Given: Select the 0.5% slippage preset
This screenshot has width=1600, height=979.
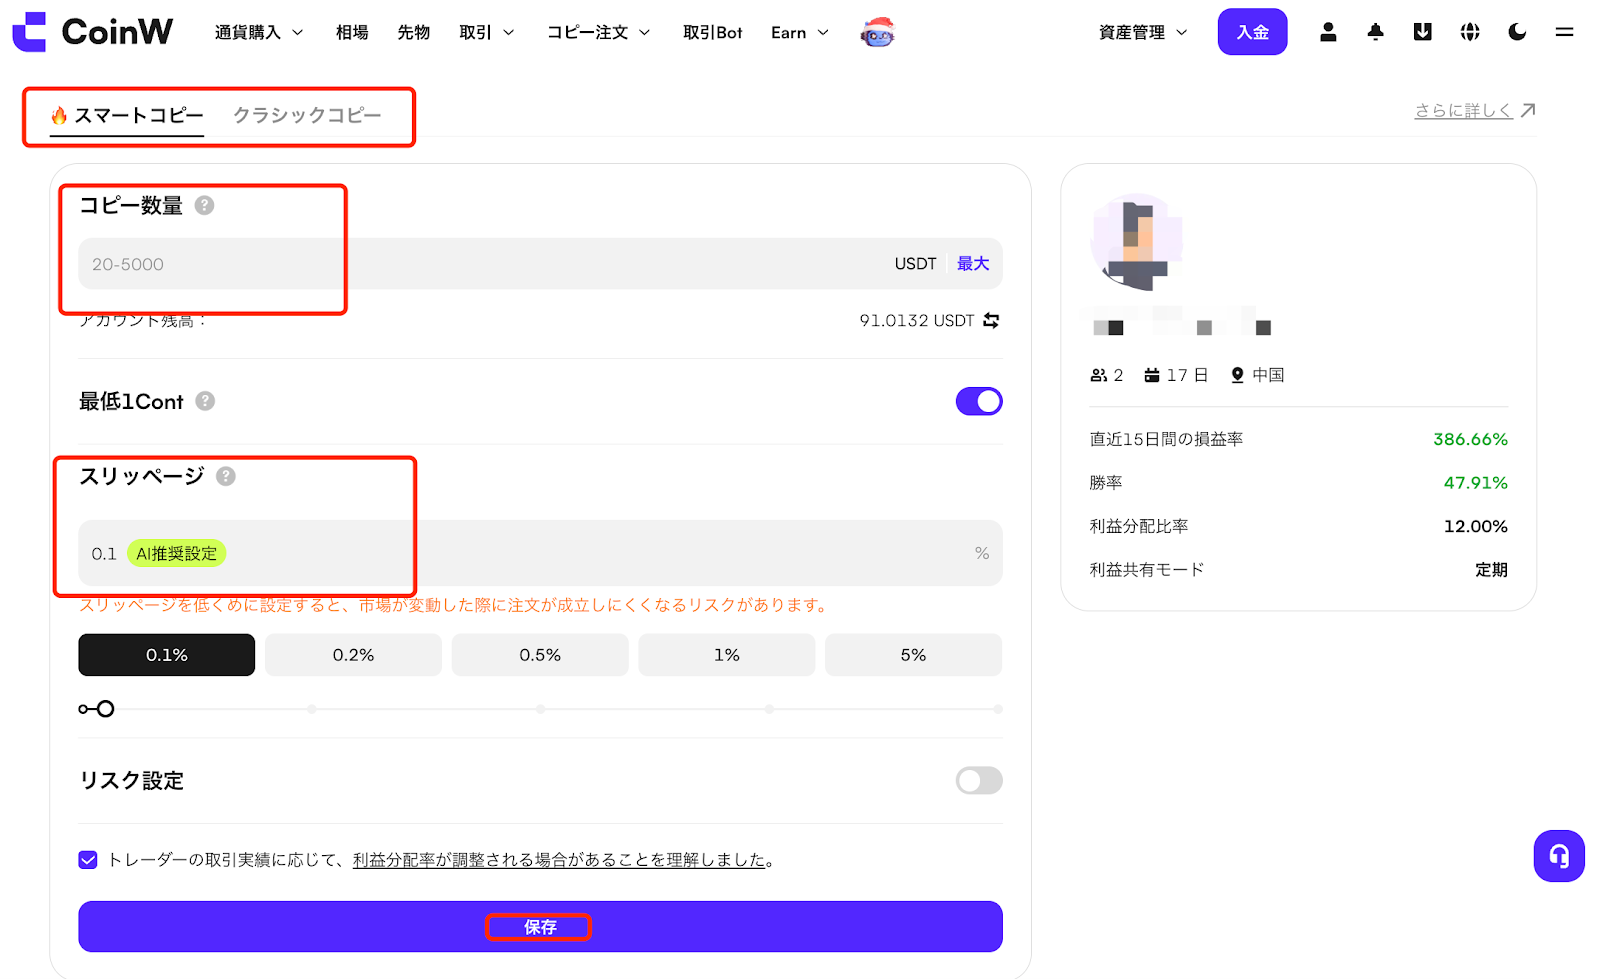Looking at the screenshot, I should point(540,655).
